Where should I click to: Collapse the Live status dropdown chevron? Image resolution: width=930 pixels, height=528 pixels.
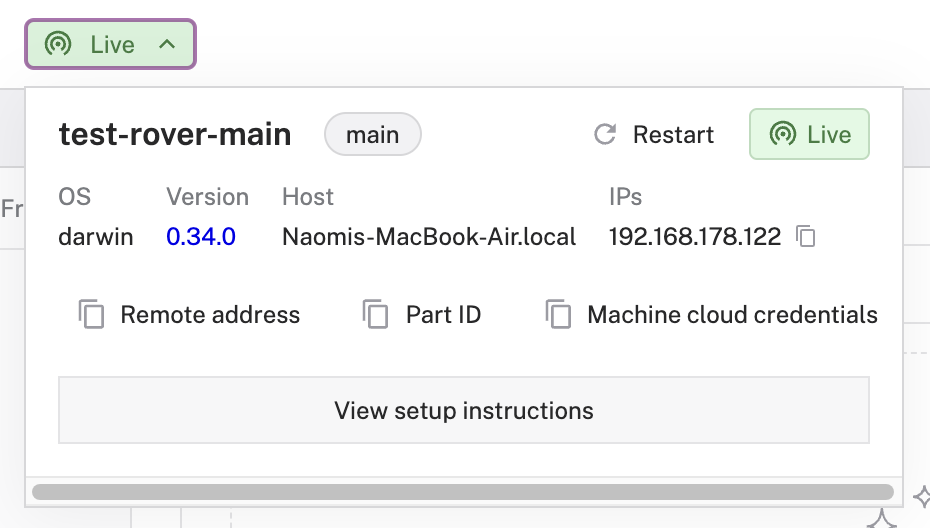tap(167, 45)
